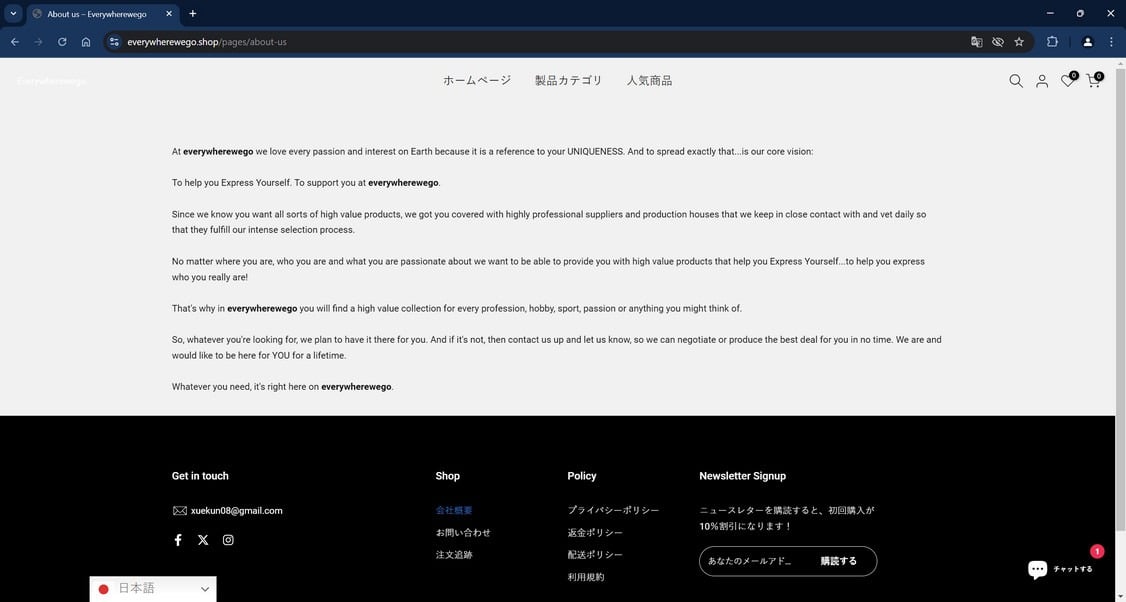This screenshot has height=602, width=1126.
Task: Go to browser home page
Action: pos(86,42)
